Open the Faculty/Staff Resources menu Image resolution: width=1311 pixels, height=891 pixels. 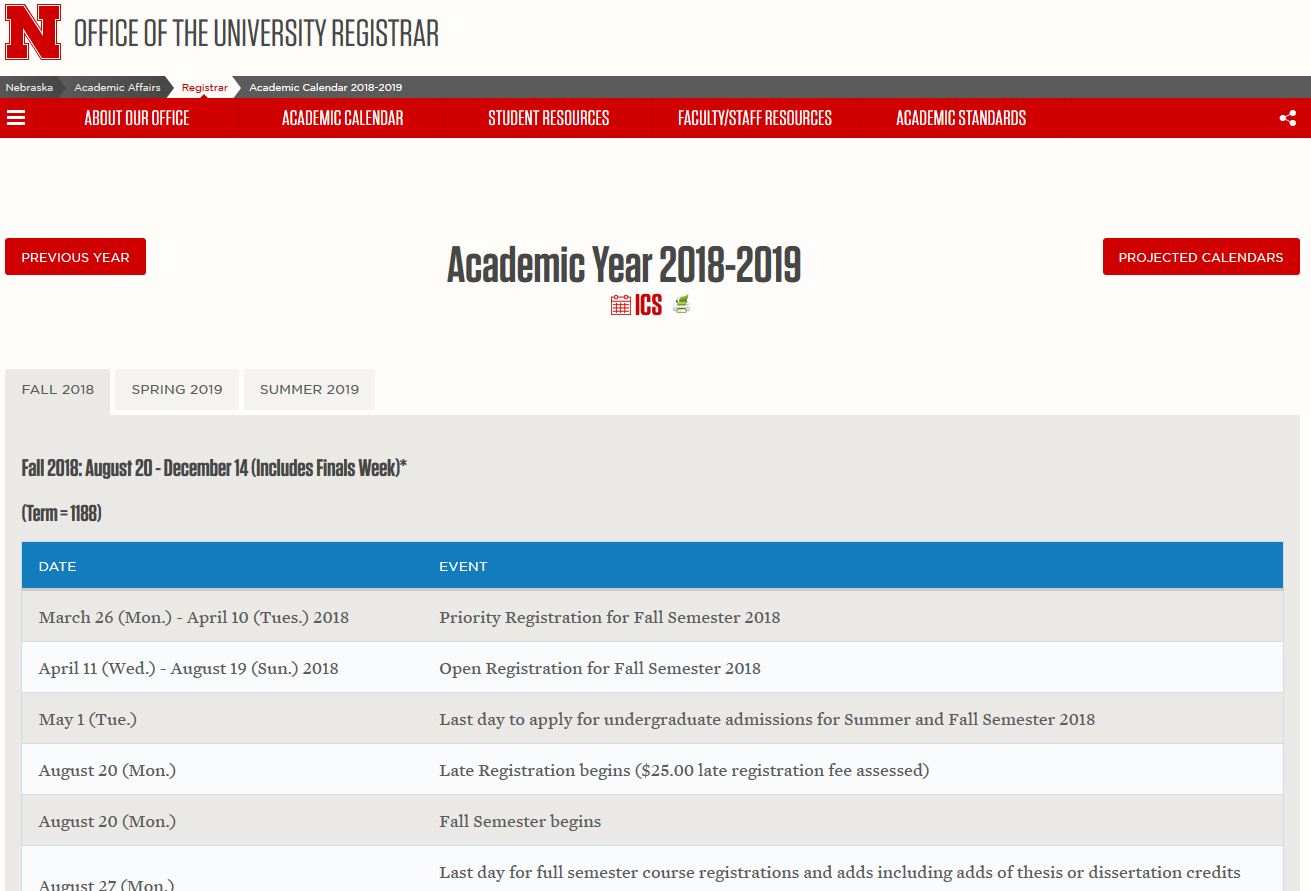754,118
